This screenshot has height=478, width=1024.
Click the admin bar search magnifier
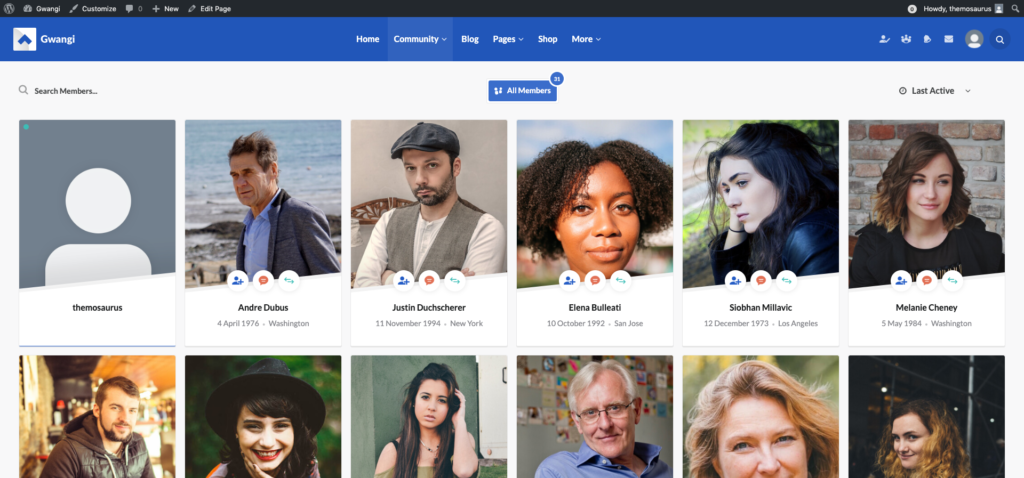(x=1016, y=8)
